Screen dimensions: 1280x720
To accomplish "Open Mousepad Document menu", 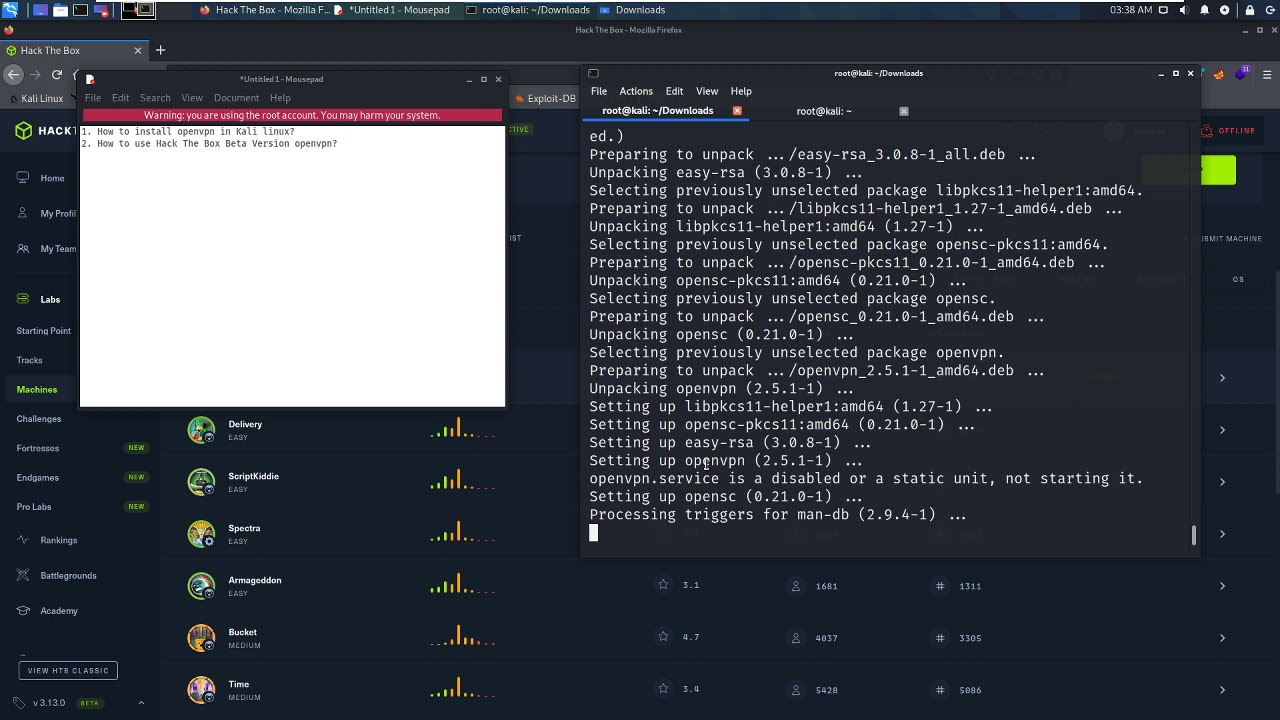I will 236,98.
